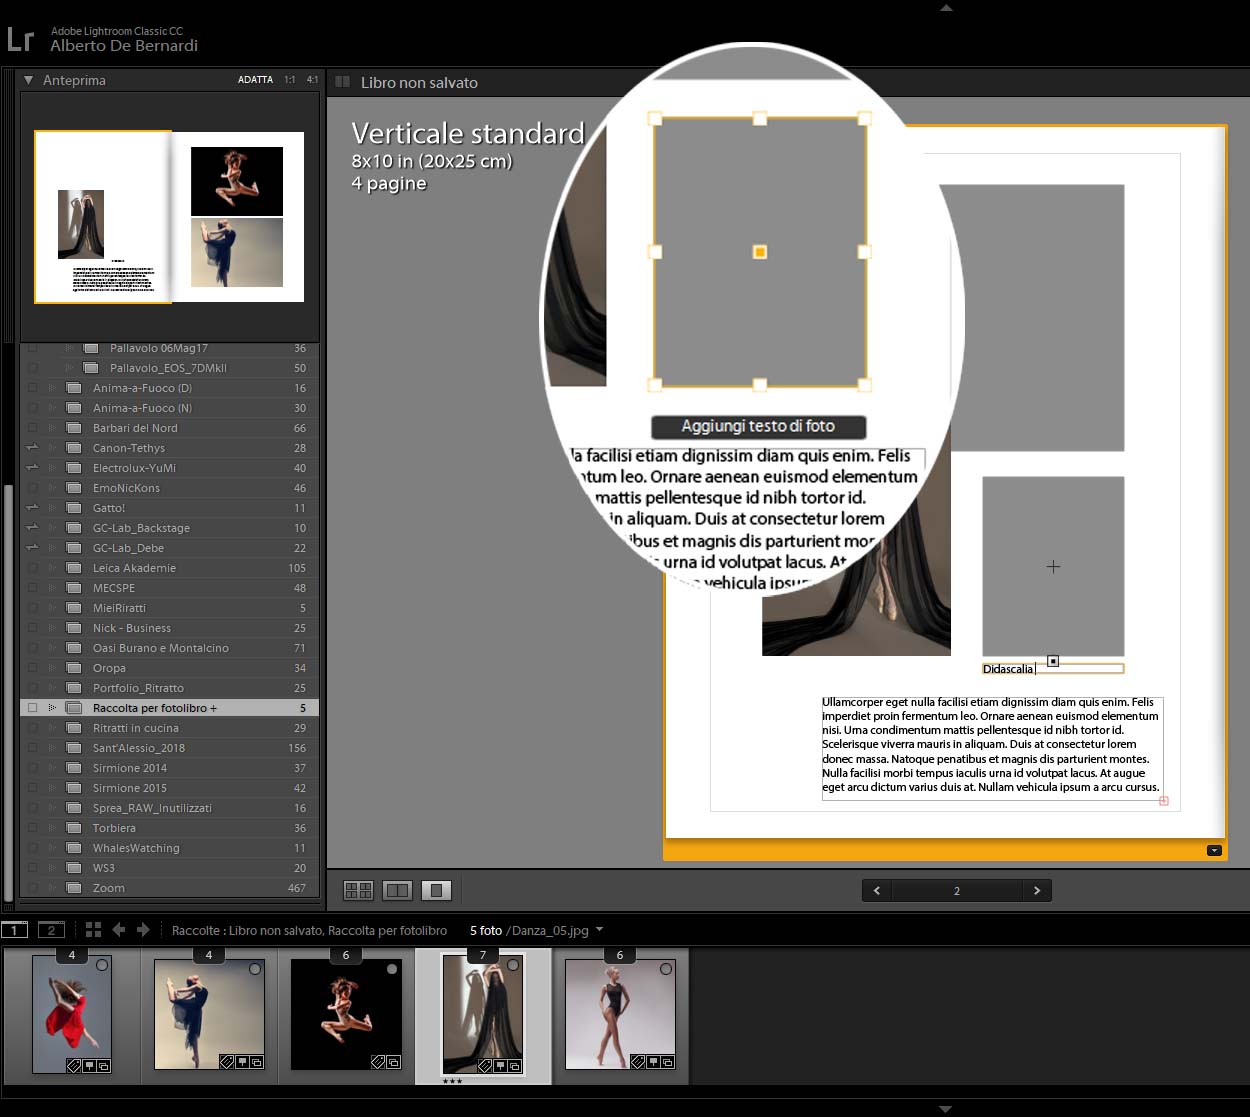Open page layout picker dropdown arrow
Screen dimensions: 1250x1117
click(x=1214, y=851)
